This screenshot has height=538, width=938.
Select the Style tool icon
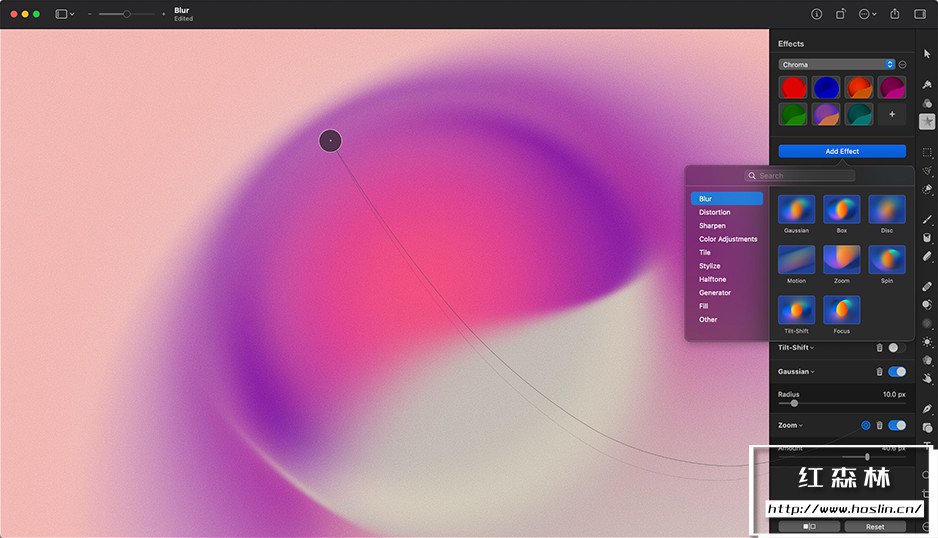(927, 84)
